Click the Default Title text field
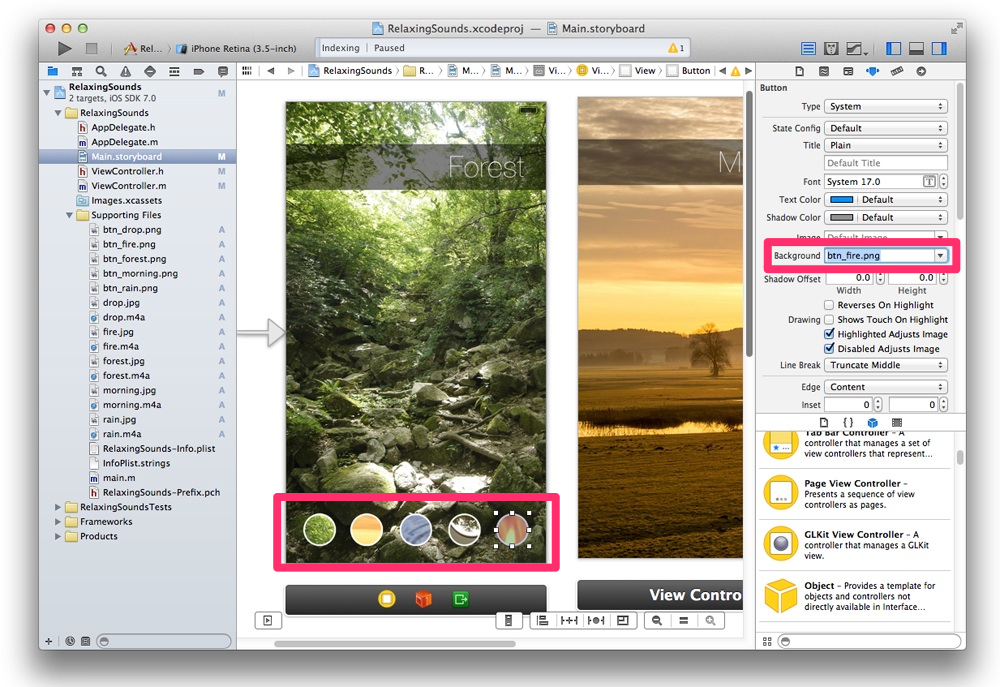This screenshot has width=1000, height=687. 885,163
